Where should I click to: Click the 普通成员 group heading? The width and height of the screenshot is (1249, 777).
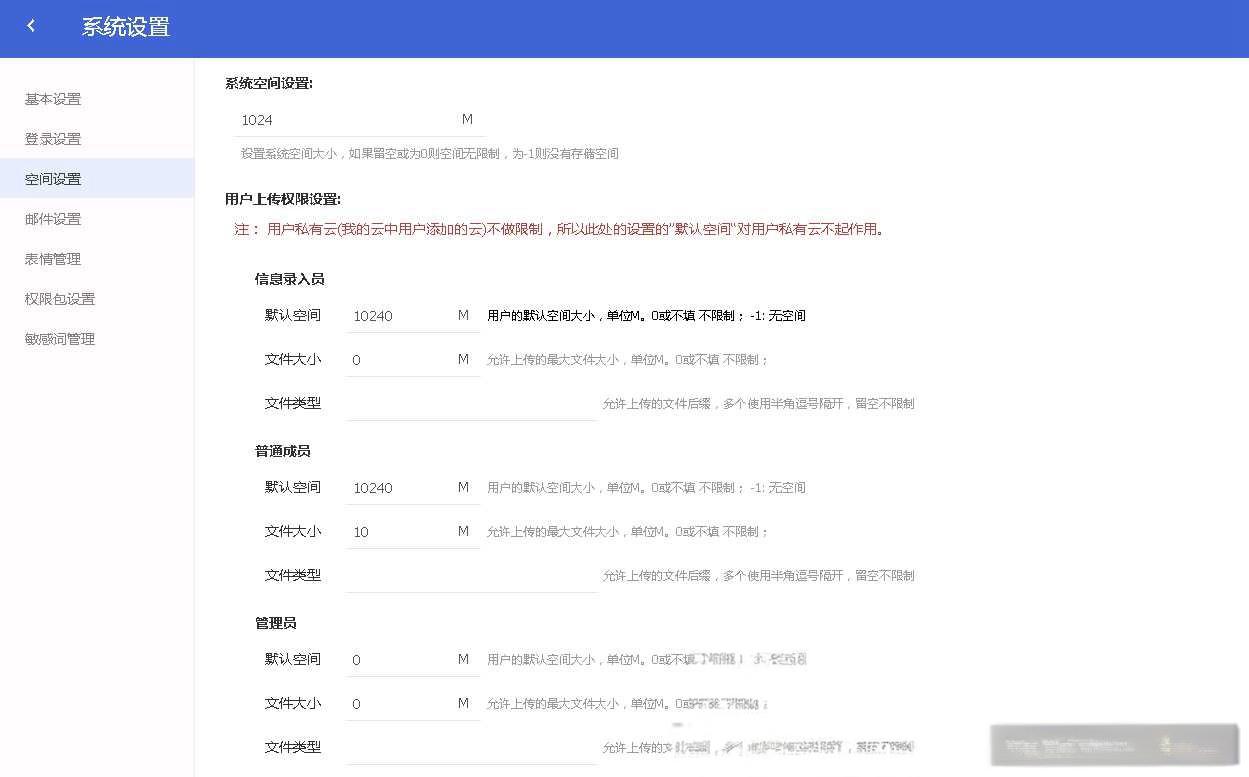[283, 451]
